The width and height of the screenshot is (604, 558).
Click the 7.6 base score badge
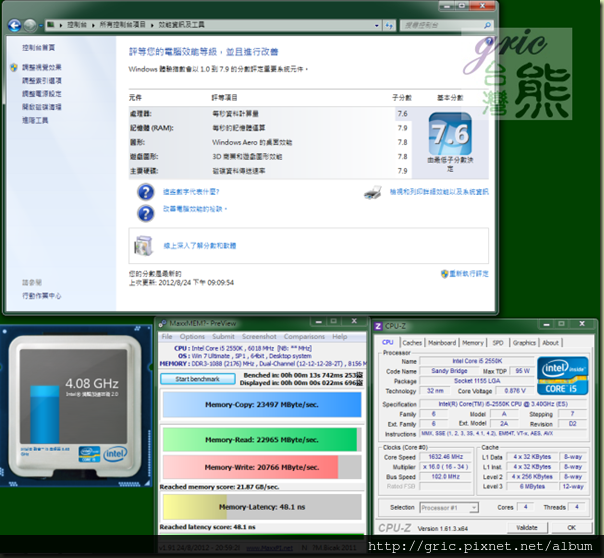pyautogui.click(x=450, y=133)
